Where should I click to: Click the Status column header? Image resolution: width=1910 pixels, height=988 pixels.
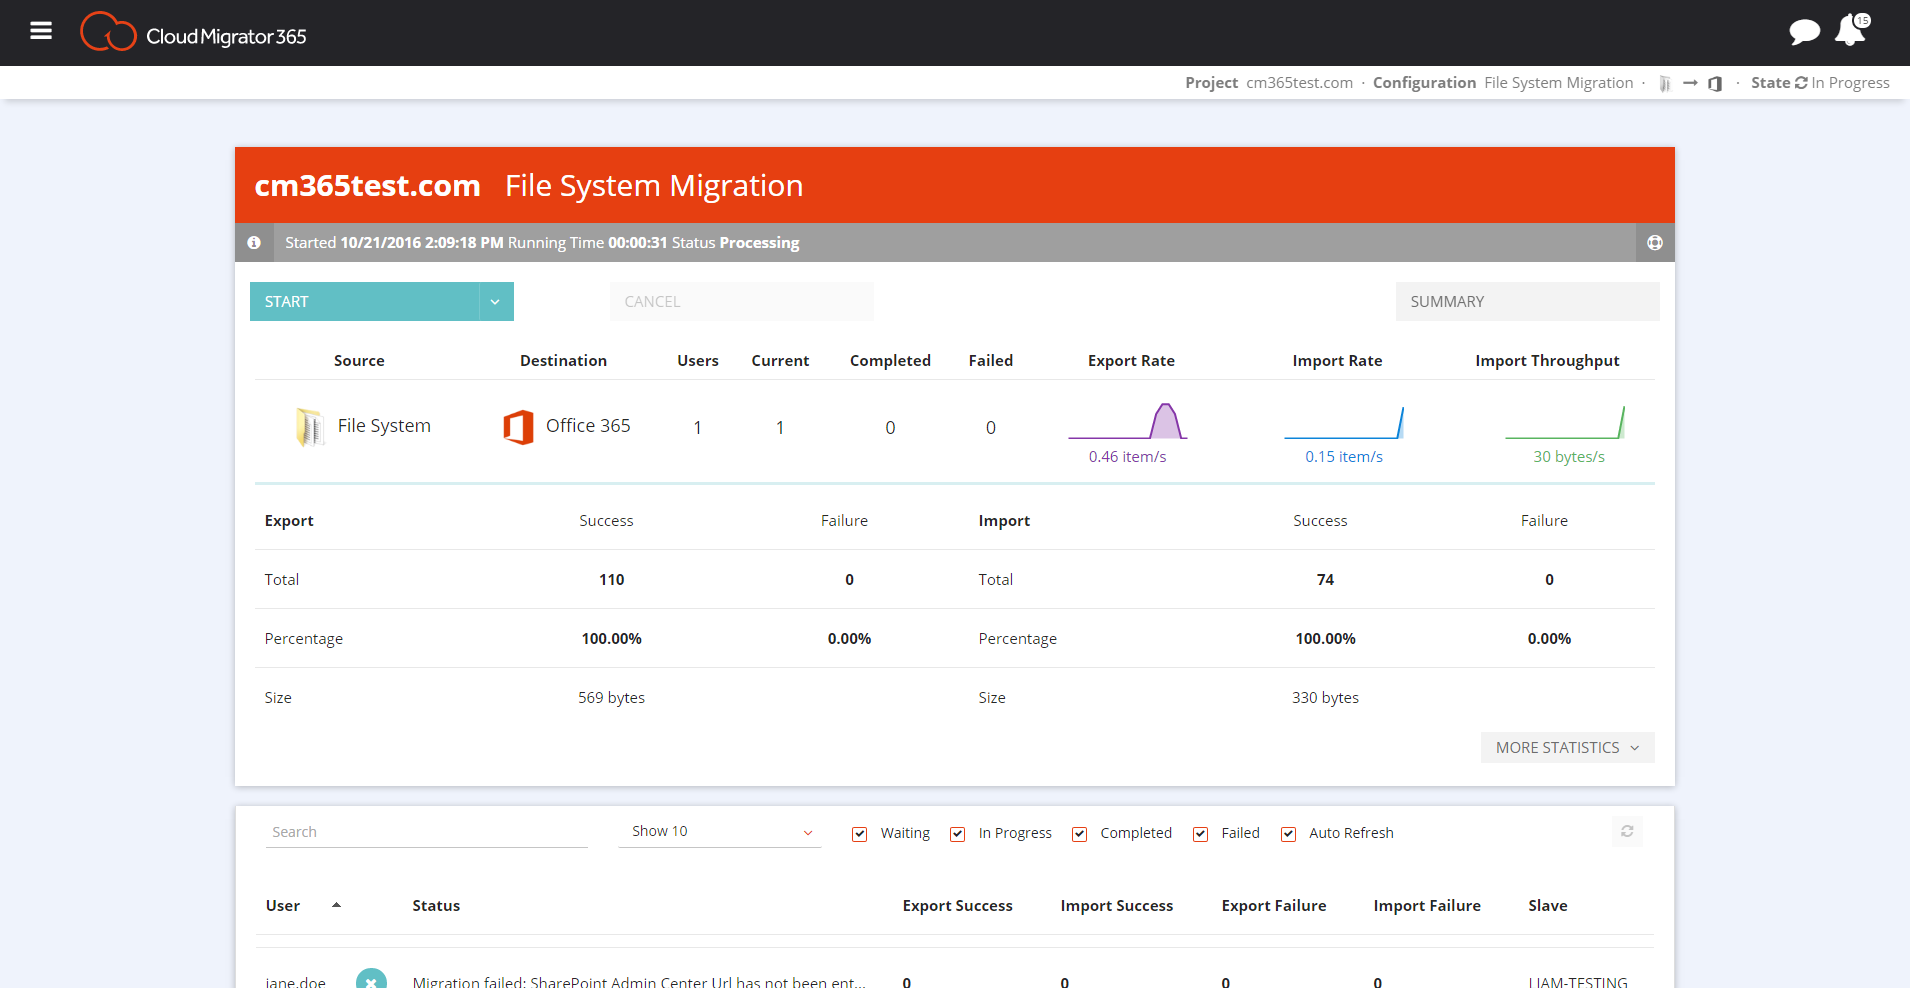436,906
